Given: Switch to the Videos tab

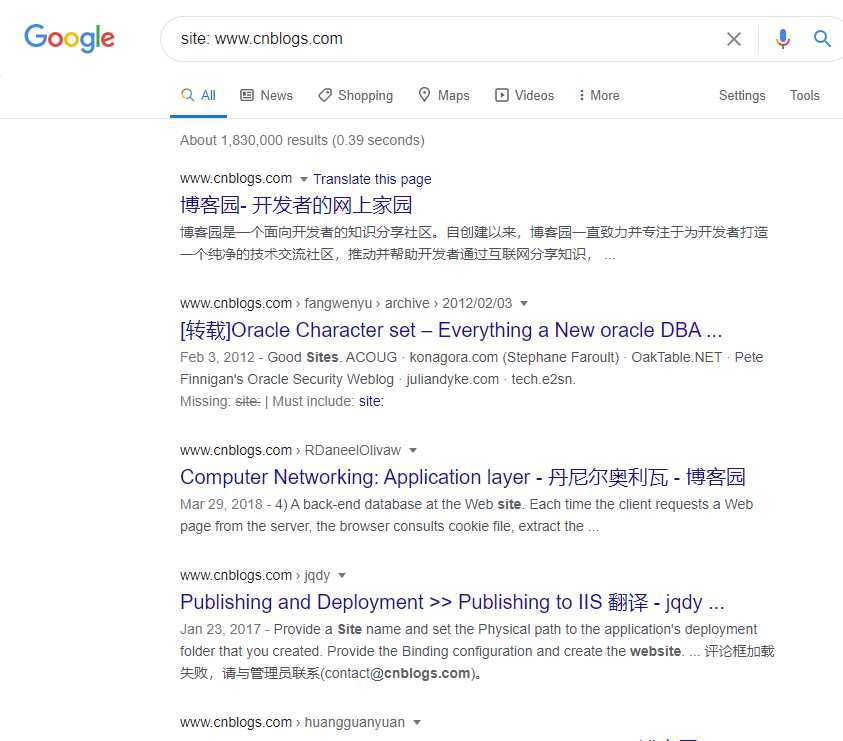Looking at the screenshot, I should tap(524, 95).
